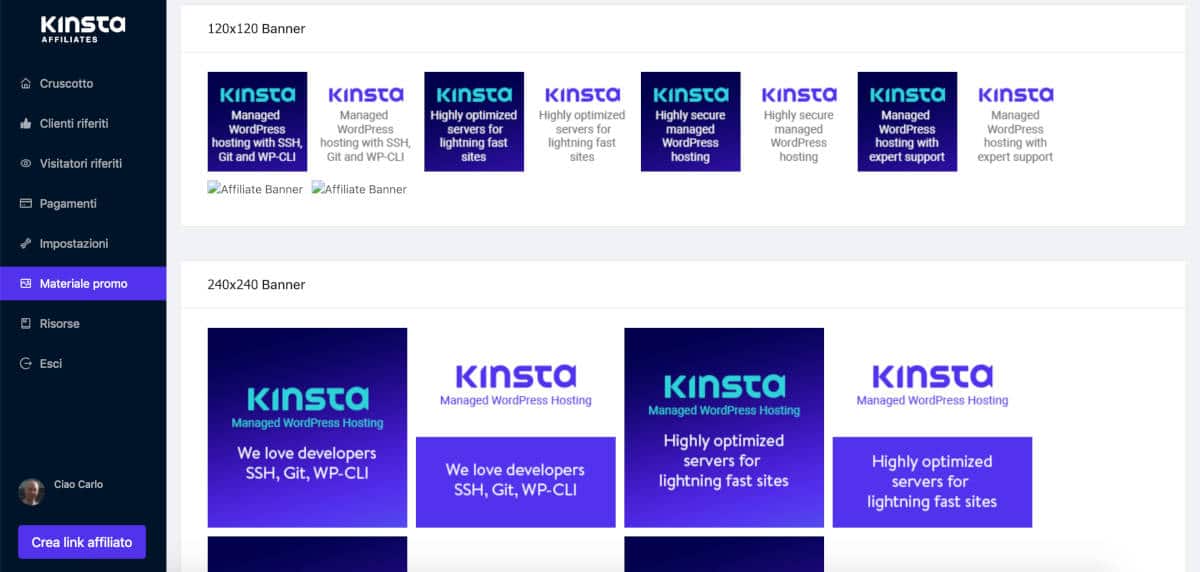Click the wrench icon beside Impostazioni

click(26, 244)
